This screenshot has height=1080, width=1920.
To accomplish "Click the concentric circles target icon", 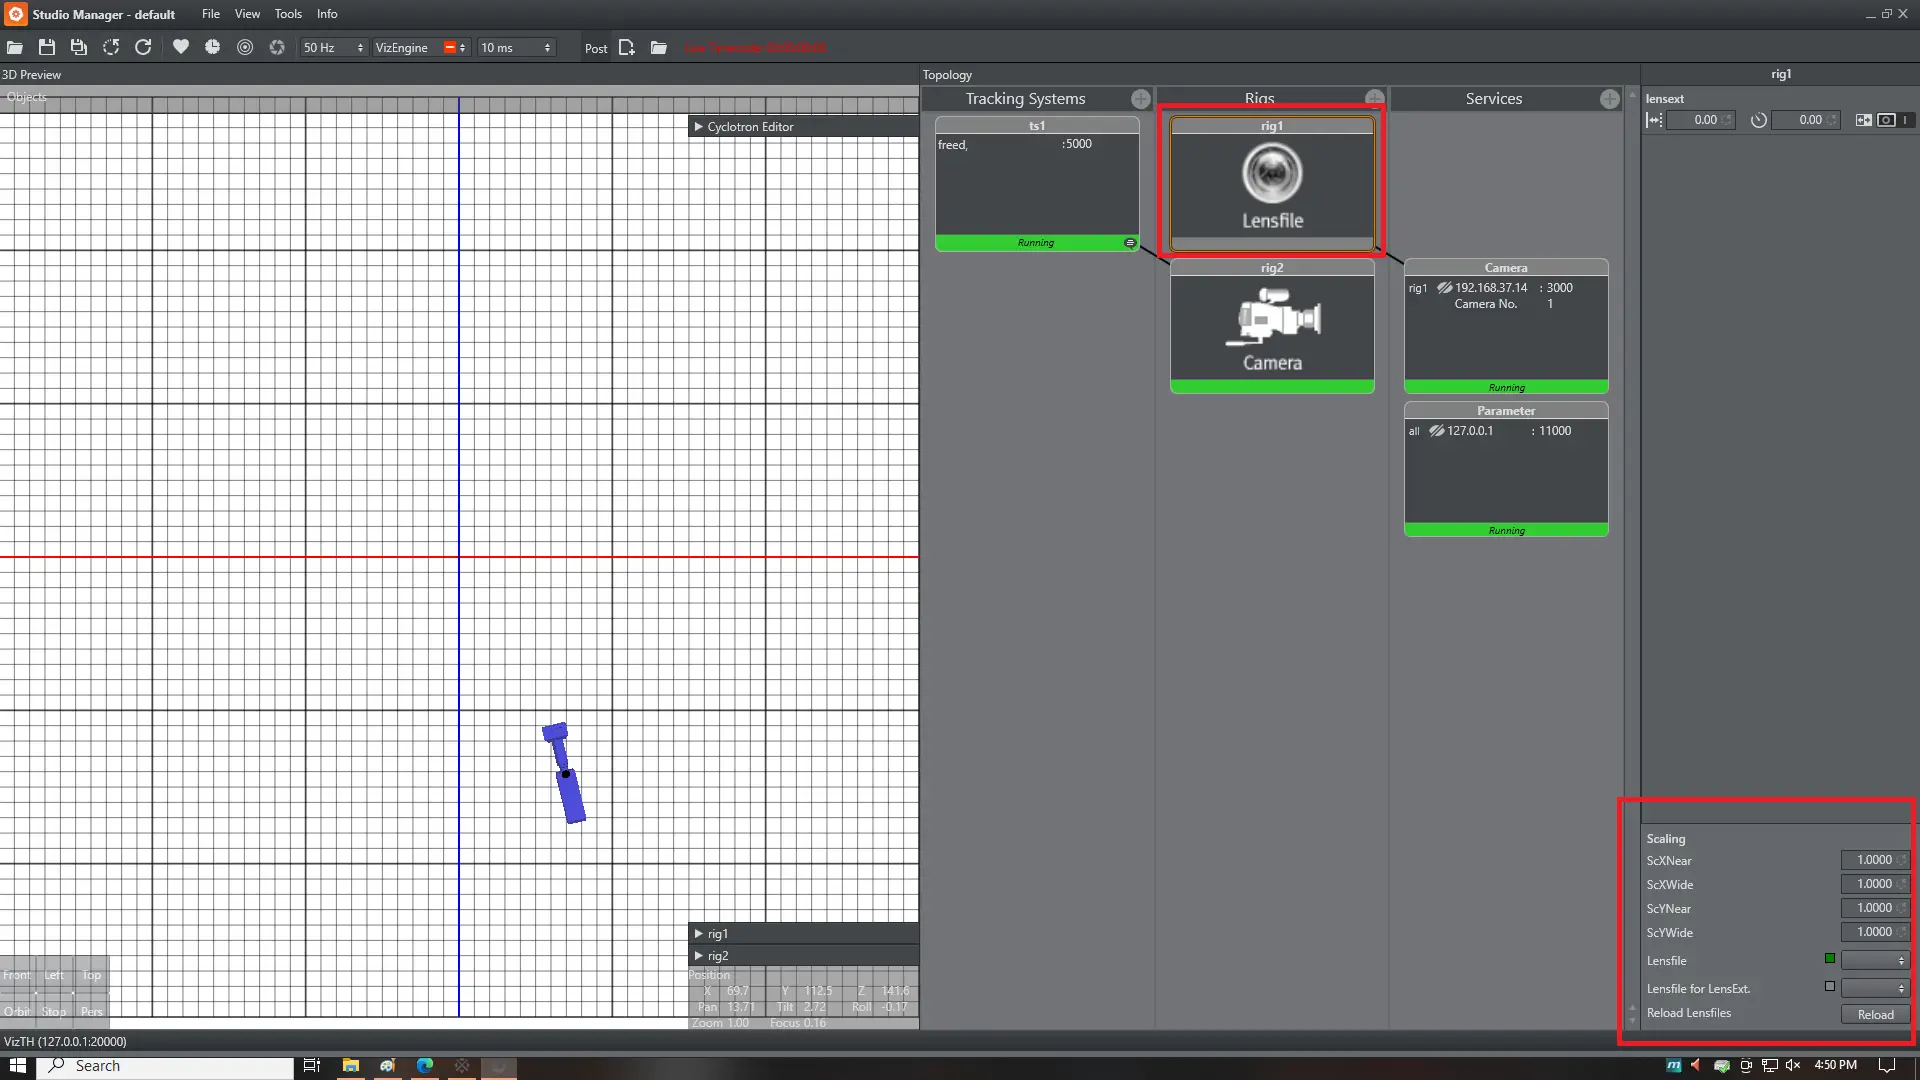I will [x=245, y=47].
